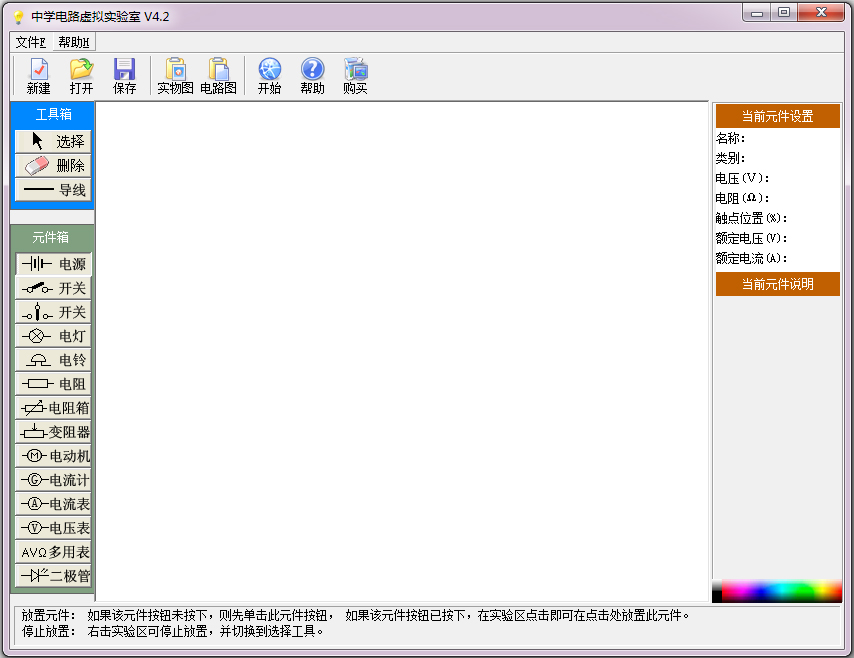This screenshot has height=658, width=854.
Task: Start simulation with 开始 icon
Action: click(x=270, y=76)
